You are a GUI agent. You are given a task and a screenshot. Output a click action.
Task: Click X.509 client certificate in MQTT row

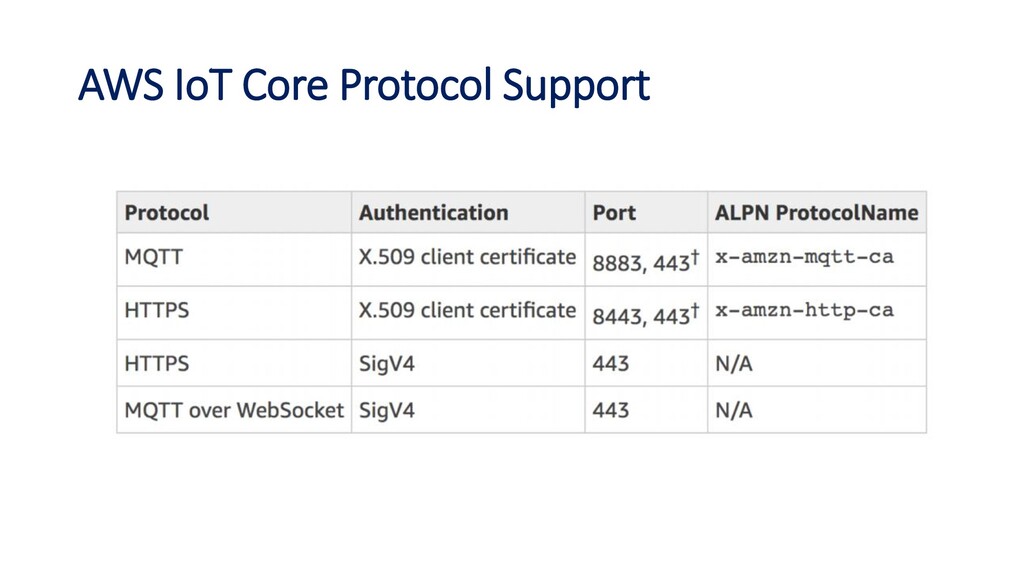tap(467, 257)
